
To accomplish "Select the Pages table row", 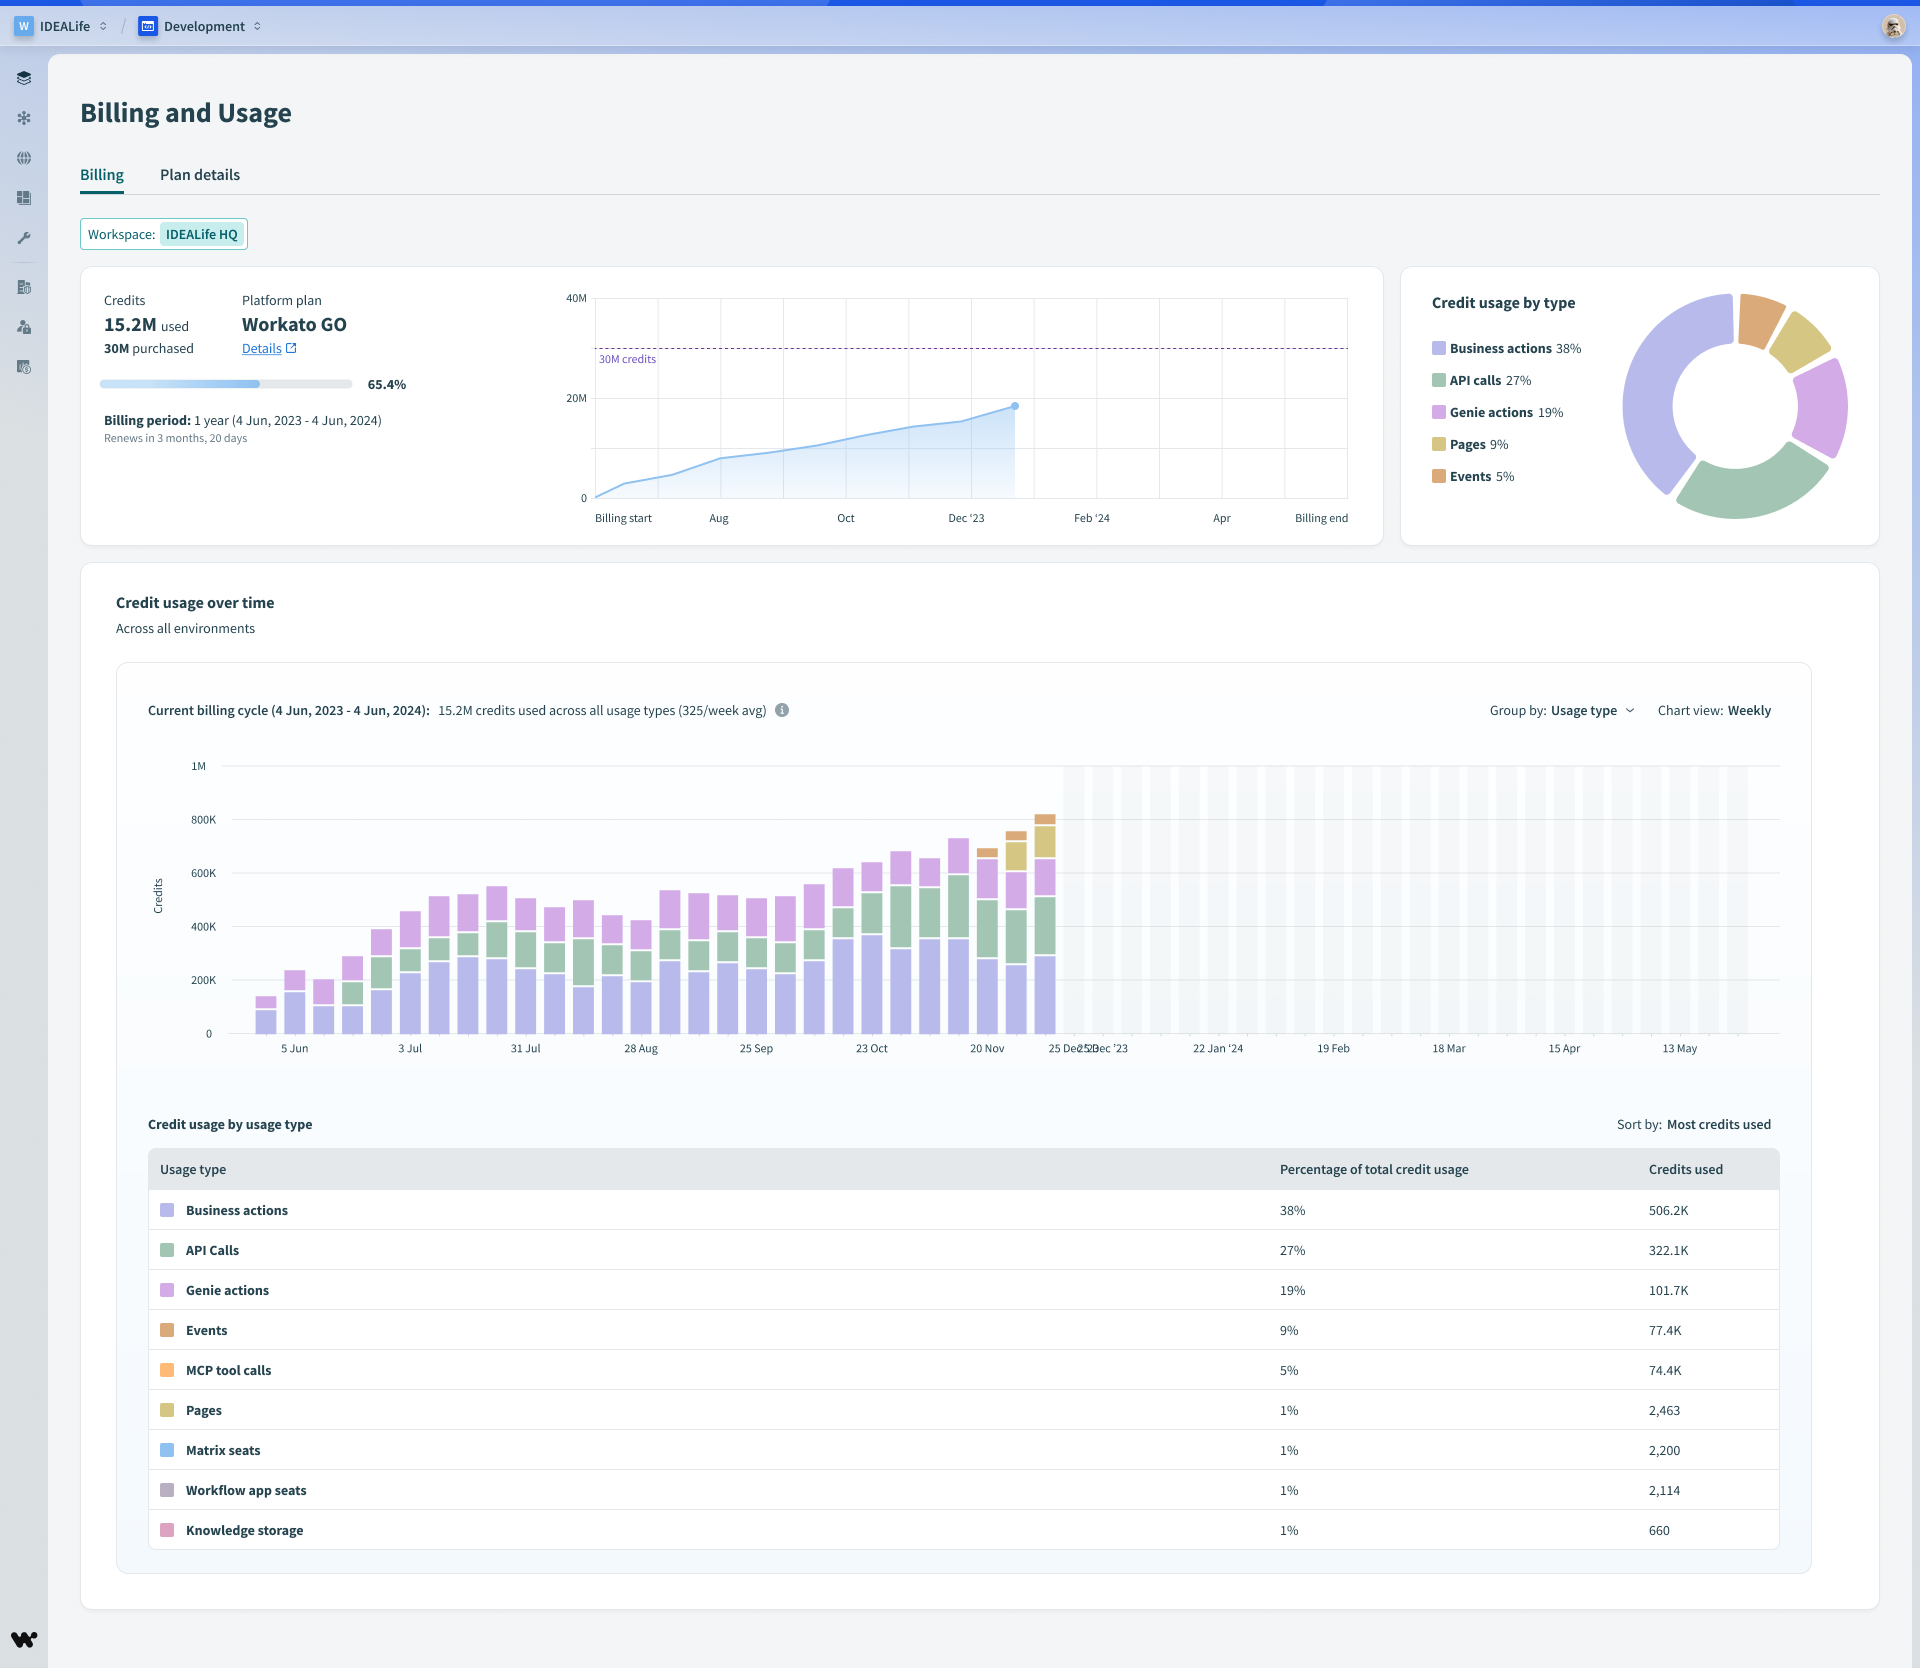I will pos(963,1410).
